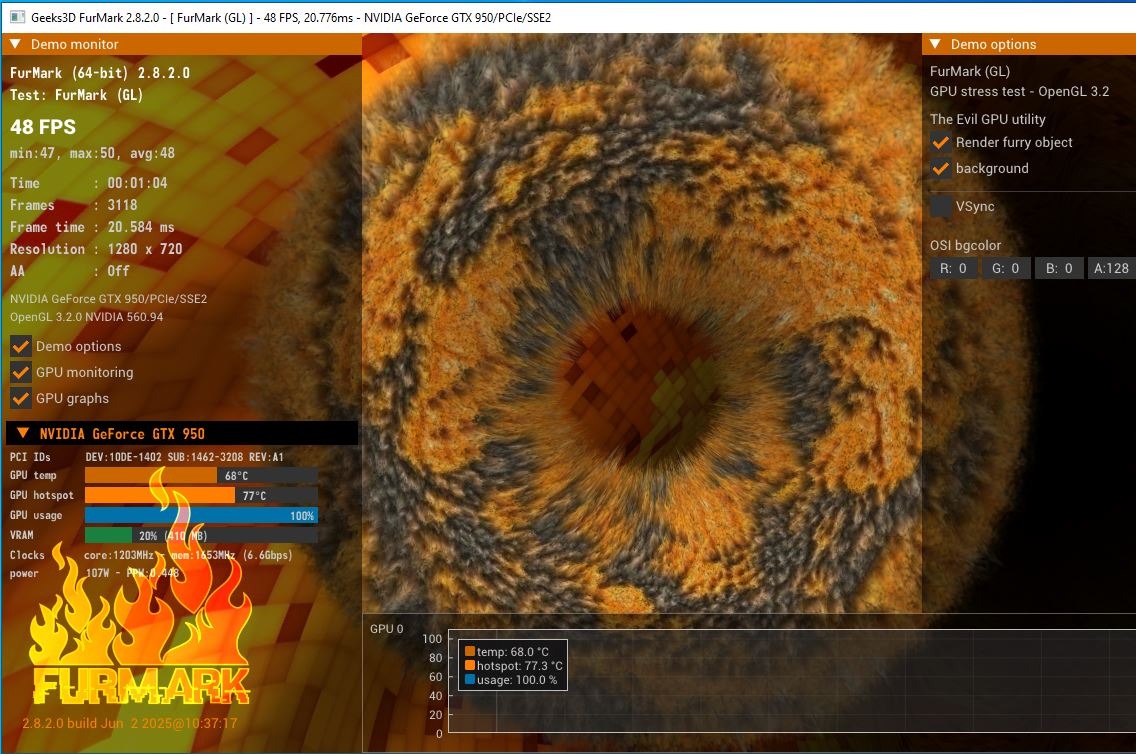This screenshot has width=1136, height=754.
Task: Enable the VSync checkbox
Action: pyautogui.click(x=940, y=206)
